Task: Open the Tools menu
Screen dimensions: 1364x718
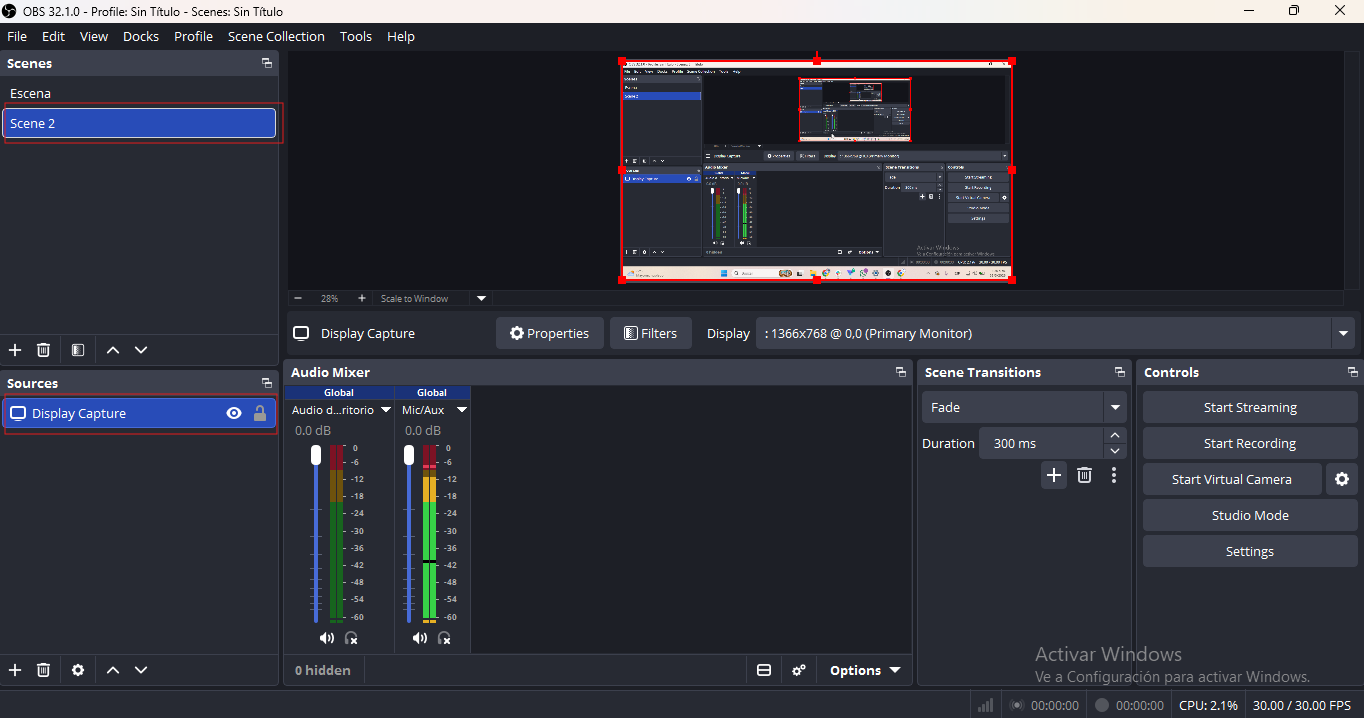Action: tap(355, 36)
